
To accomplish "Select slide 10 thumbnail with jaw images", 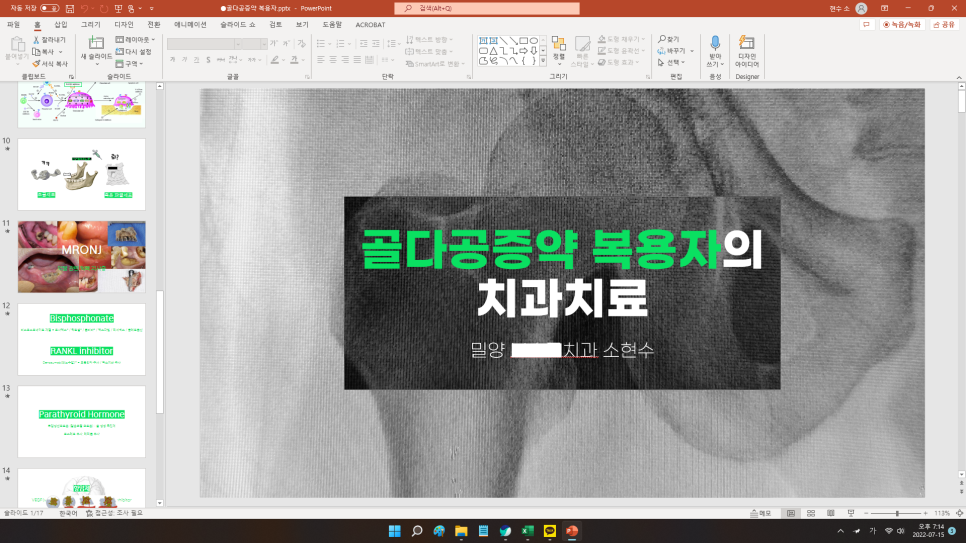I will tap(81, 174).
